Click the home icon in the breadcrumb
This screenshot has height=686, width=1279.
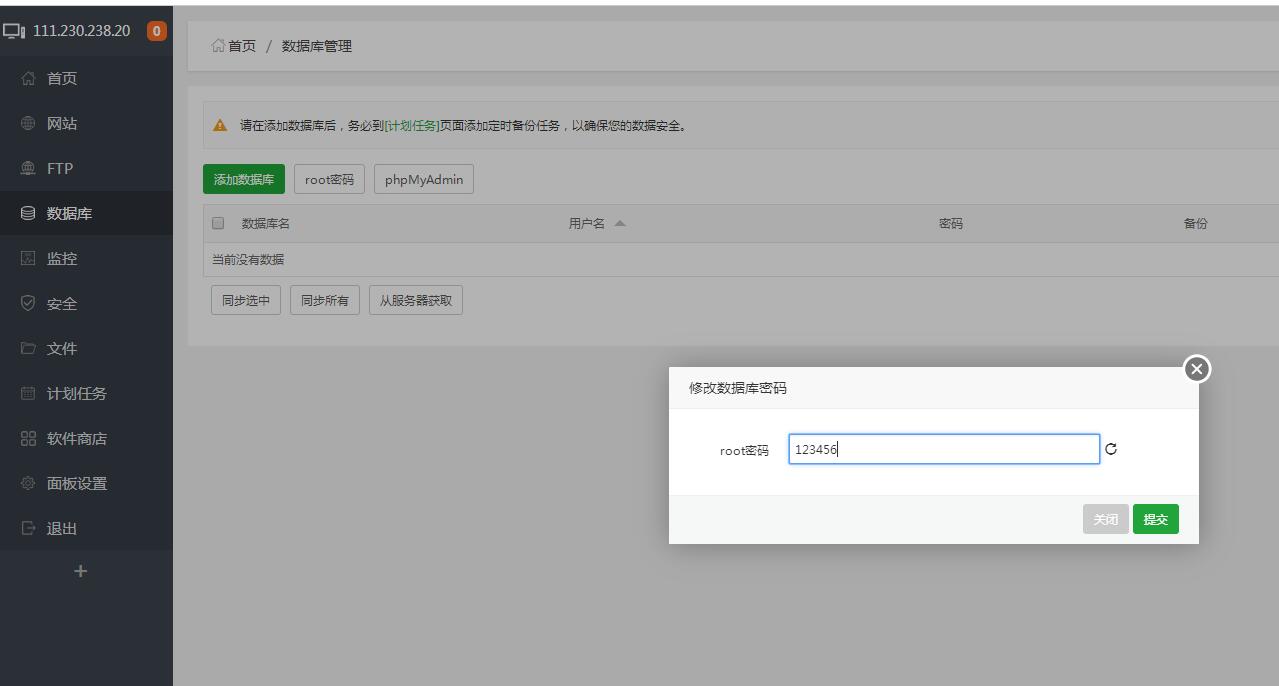pyautogui.click(x=218, y=46)
